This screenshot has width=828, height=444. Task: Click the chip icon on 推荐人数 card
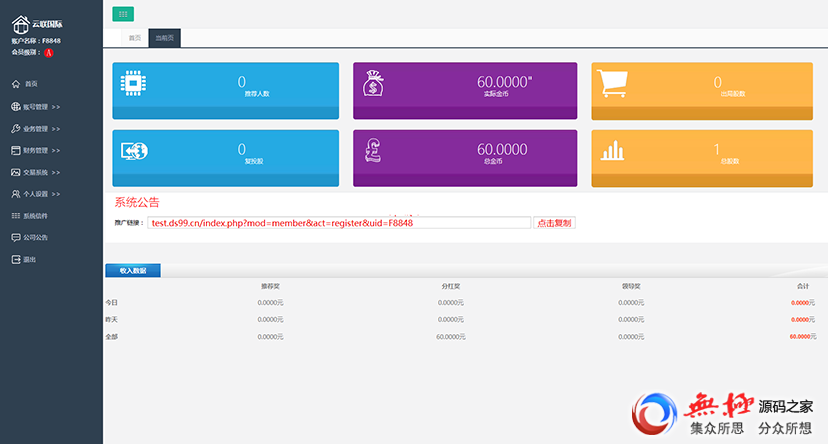(133, 83)
